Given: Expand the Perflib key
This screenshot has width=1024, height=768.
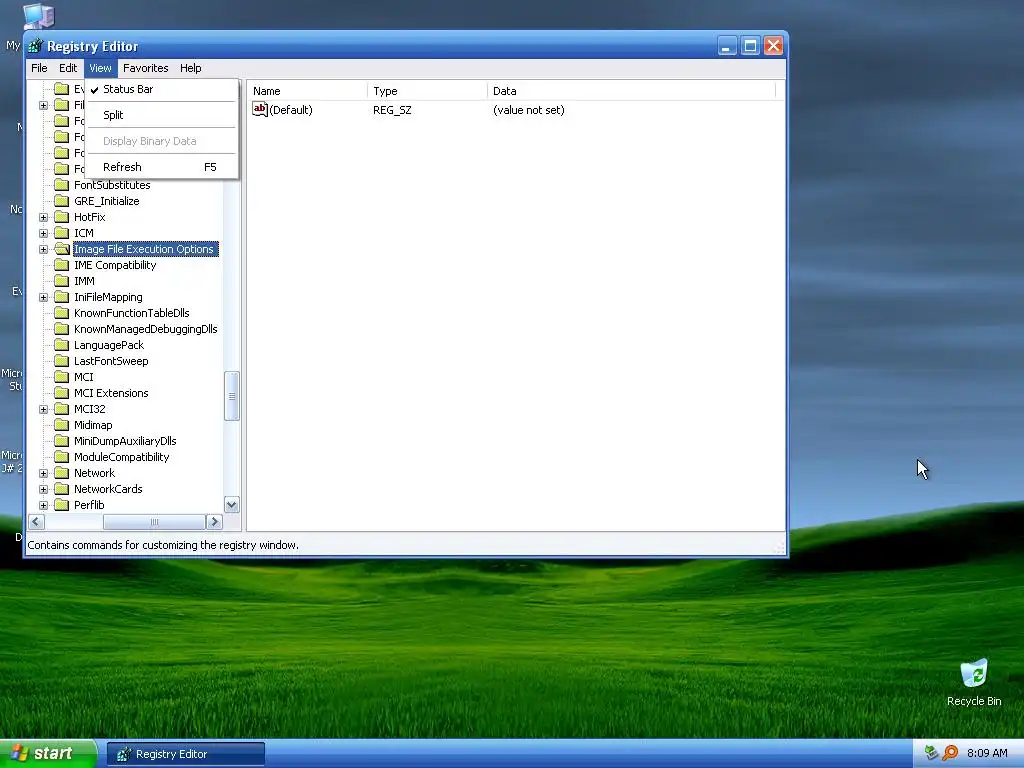Looking at the screenshot, I should [x=43, y=505].
